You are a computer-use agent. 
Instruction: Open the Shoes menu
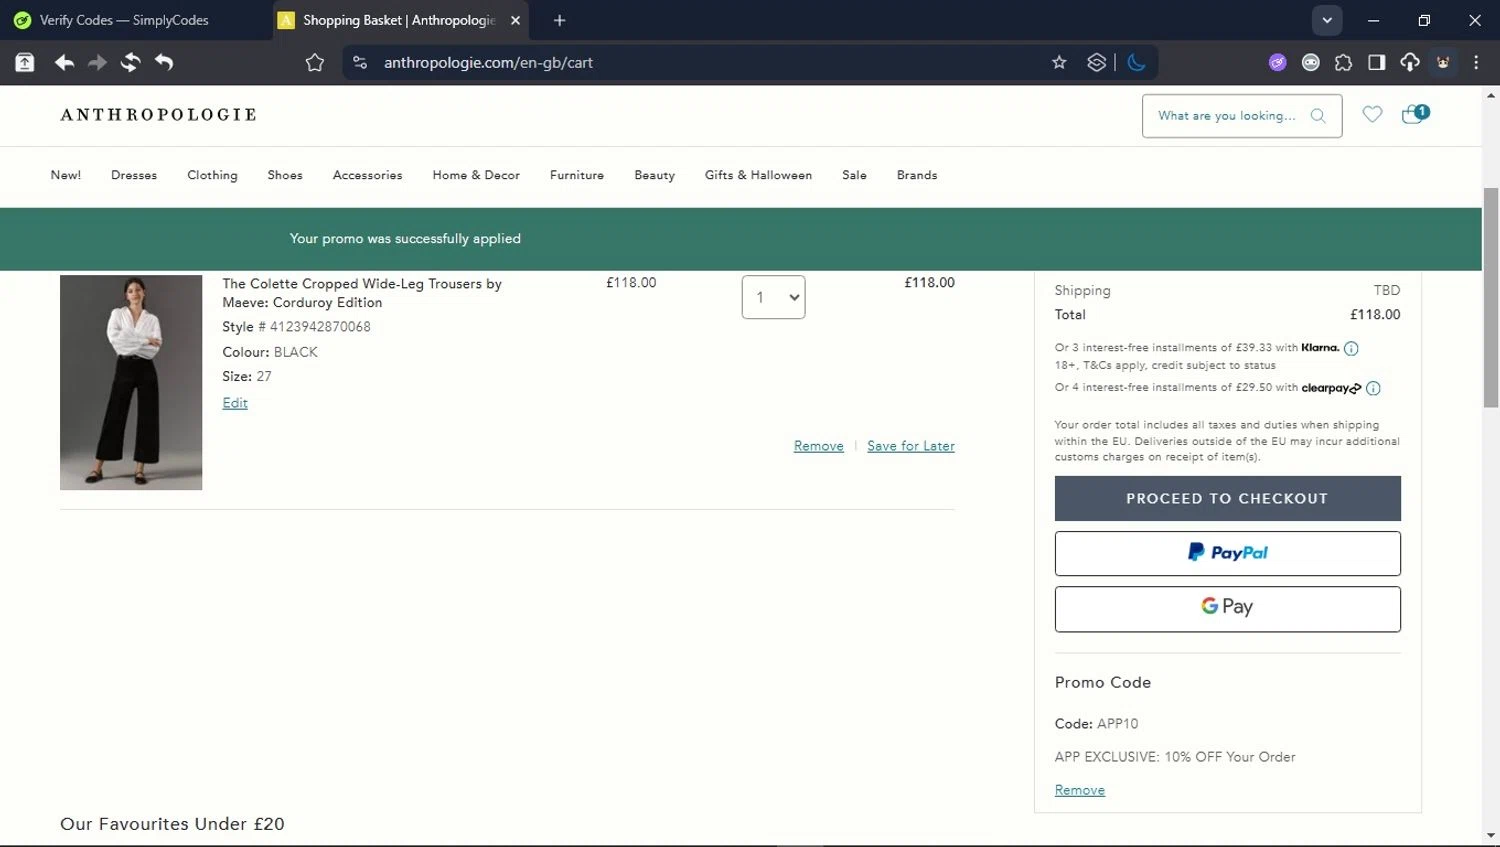tap(285, 175)
